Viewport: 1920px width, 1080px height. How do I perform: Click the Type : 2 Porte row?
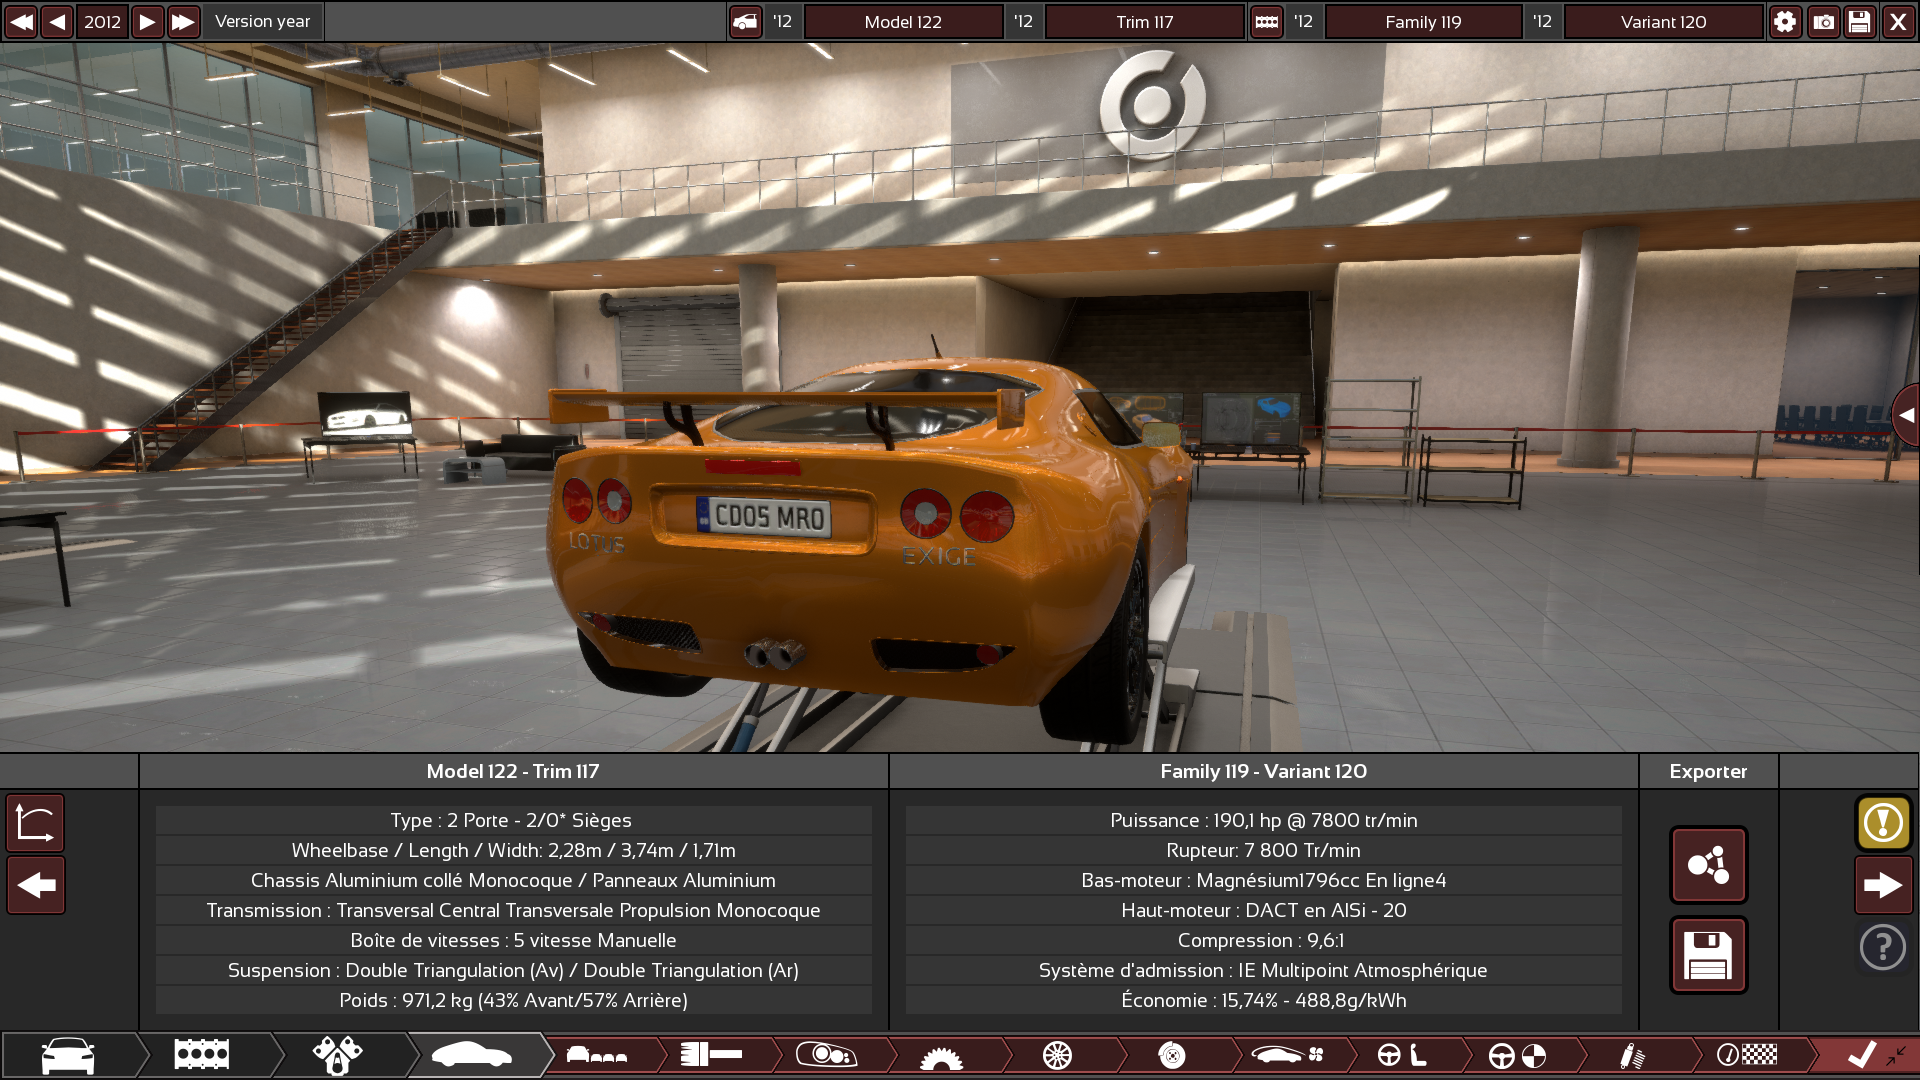(x=513, y=820)
